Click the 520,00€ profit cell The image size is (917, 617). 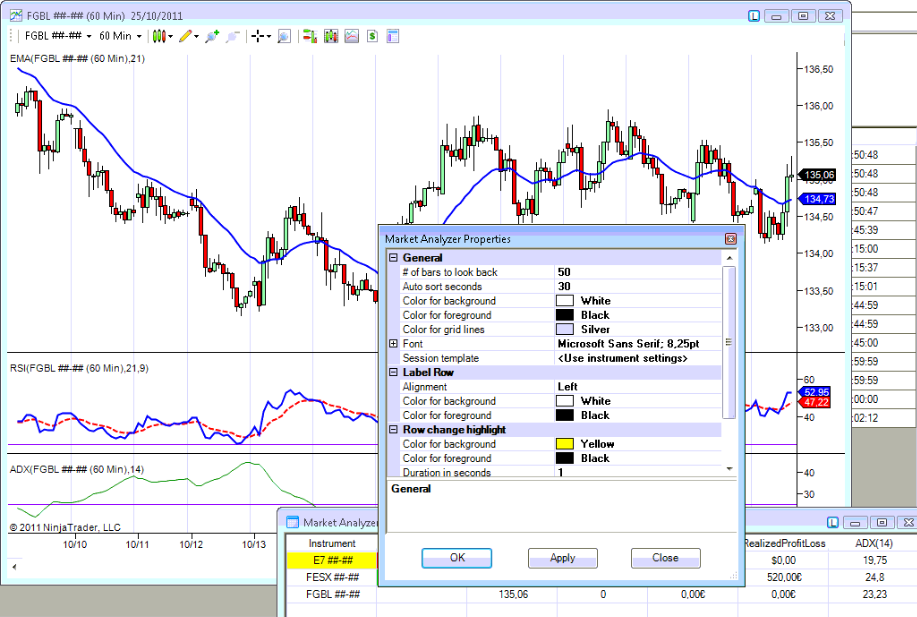(784, 577)
